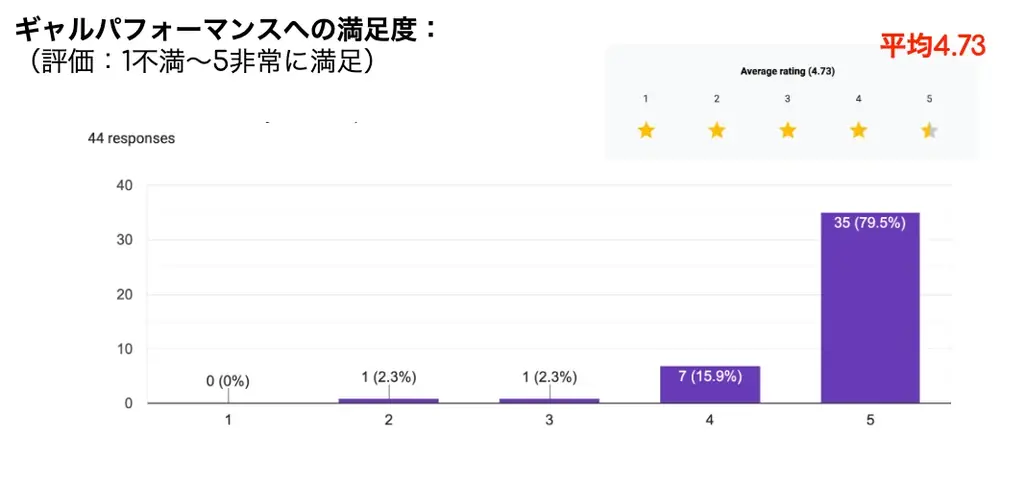Screen dimensions: 1024x484
Task: Click the y-axis value '40'
Action: pos(125,185)
